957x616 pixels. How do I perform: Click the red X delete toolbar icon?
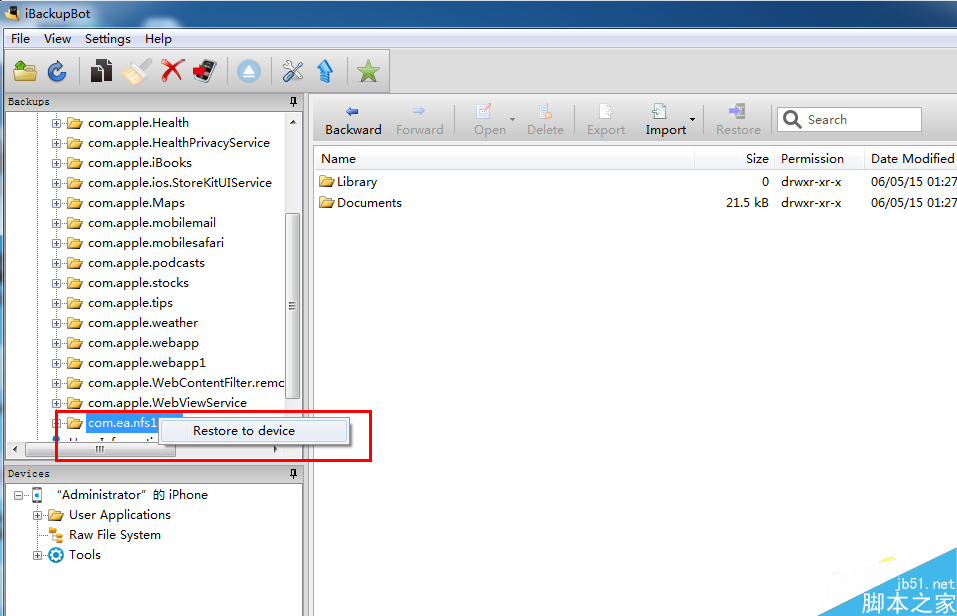pyautogui.click(x=172, y=71)
